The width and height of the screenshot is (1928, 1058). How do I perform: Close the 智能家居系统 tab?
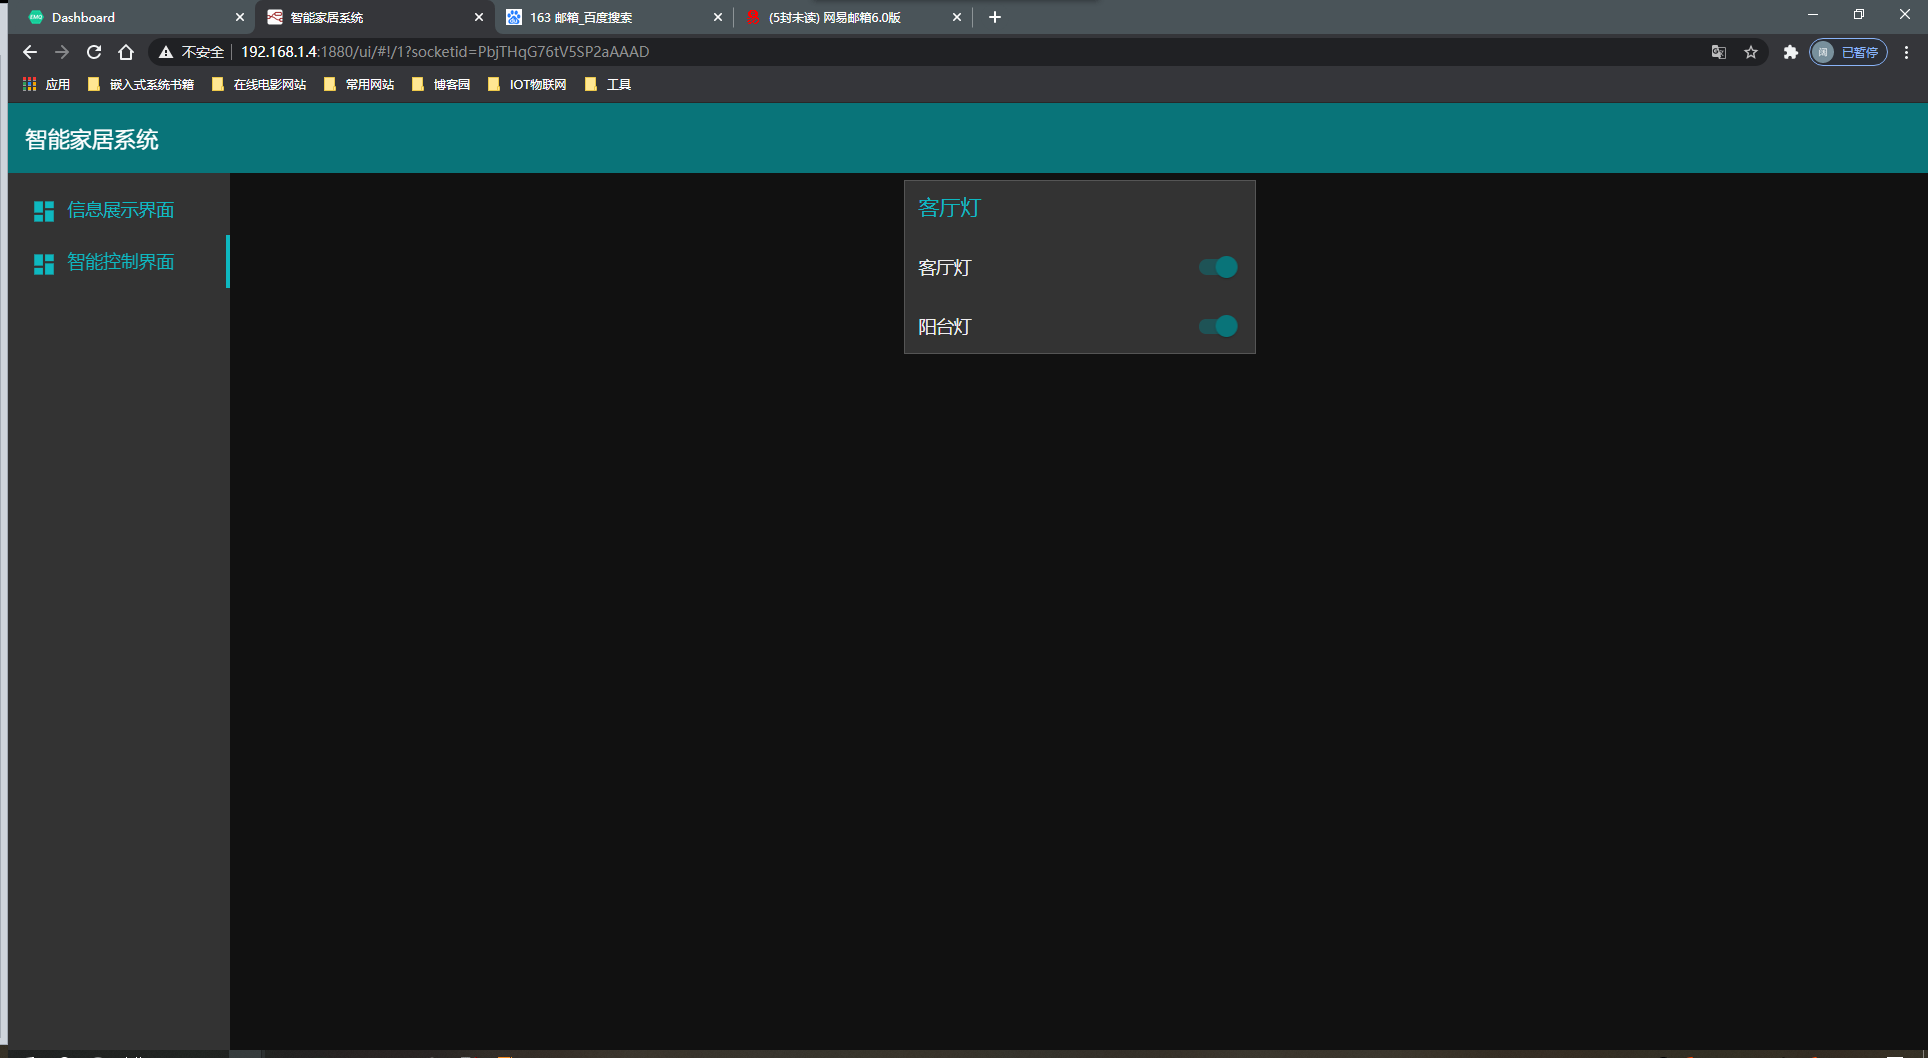click(478, 17)
